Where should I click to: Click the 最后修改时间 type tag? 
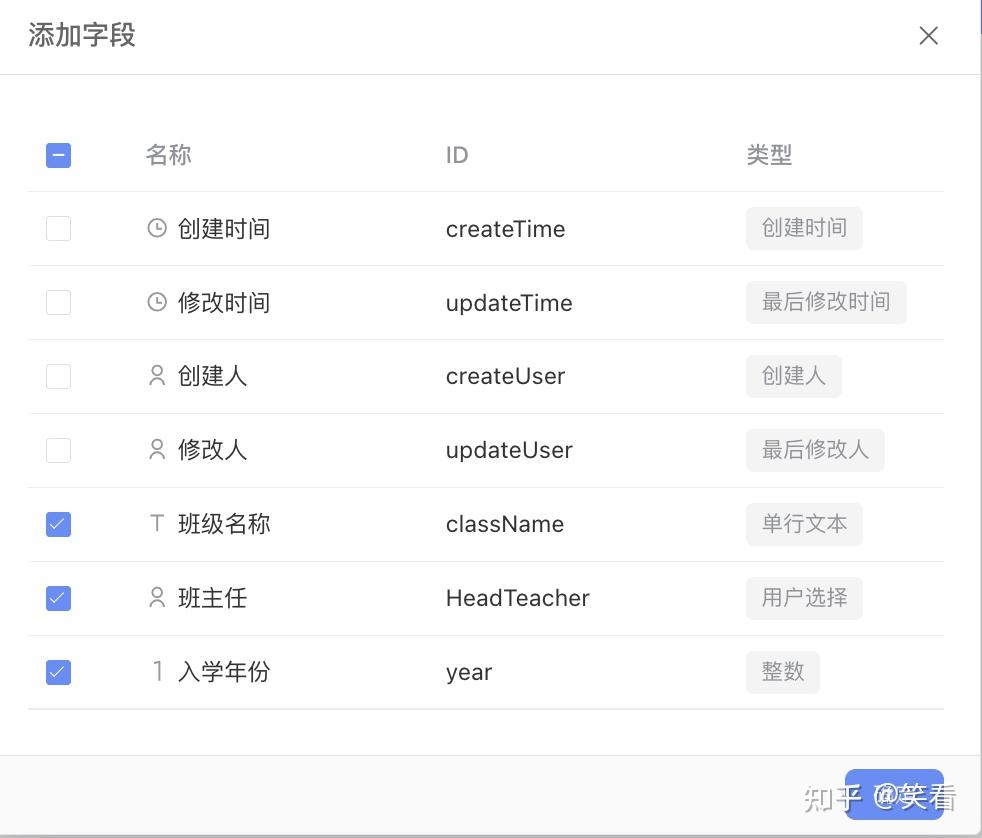click(826, 303)
